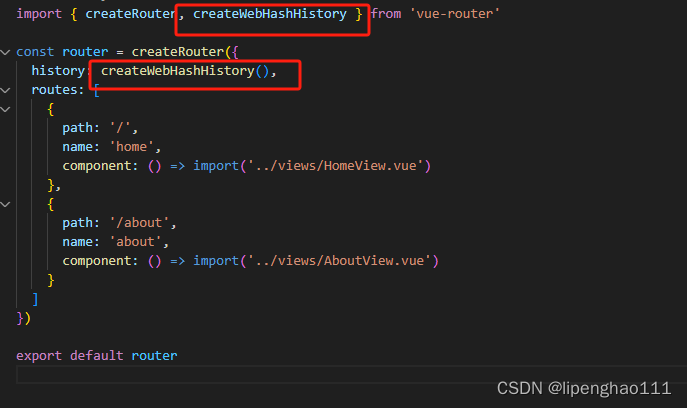Click '../views/AboutView.vue' import path
Screen dimensions: 687x408
coord(340,261)
